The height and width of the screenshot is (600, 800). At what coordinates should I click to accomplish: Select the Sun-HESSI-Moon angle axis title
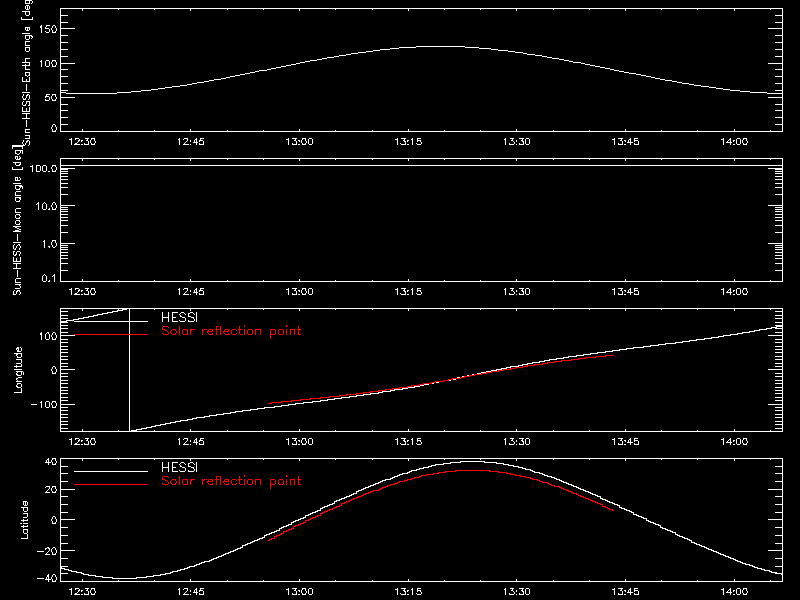(17, 220)
